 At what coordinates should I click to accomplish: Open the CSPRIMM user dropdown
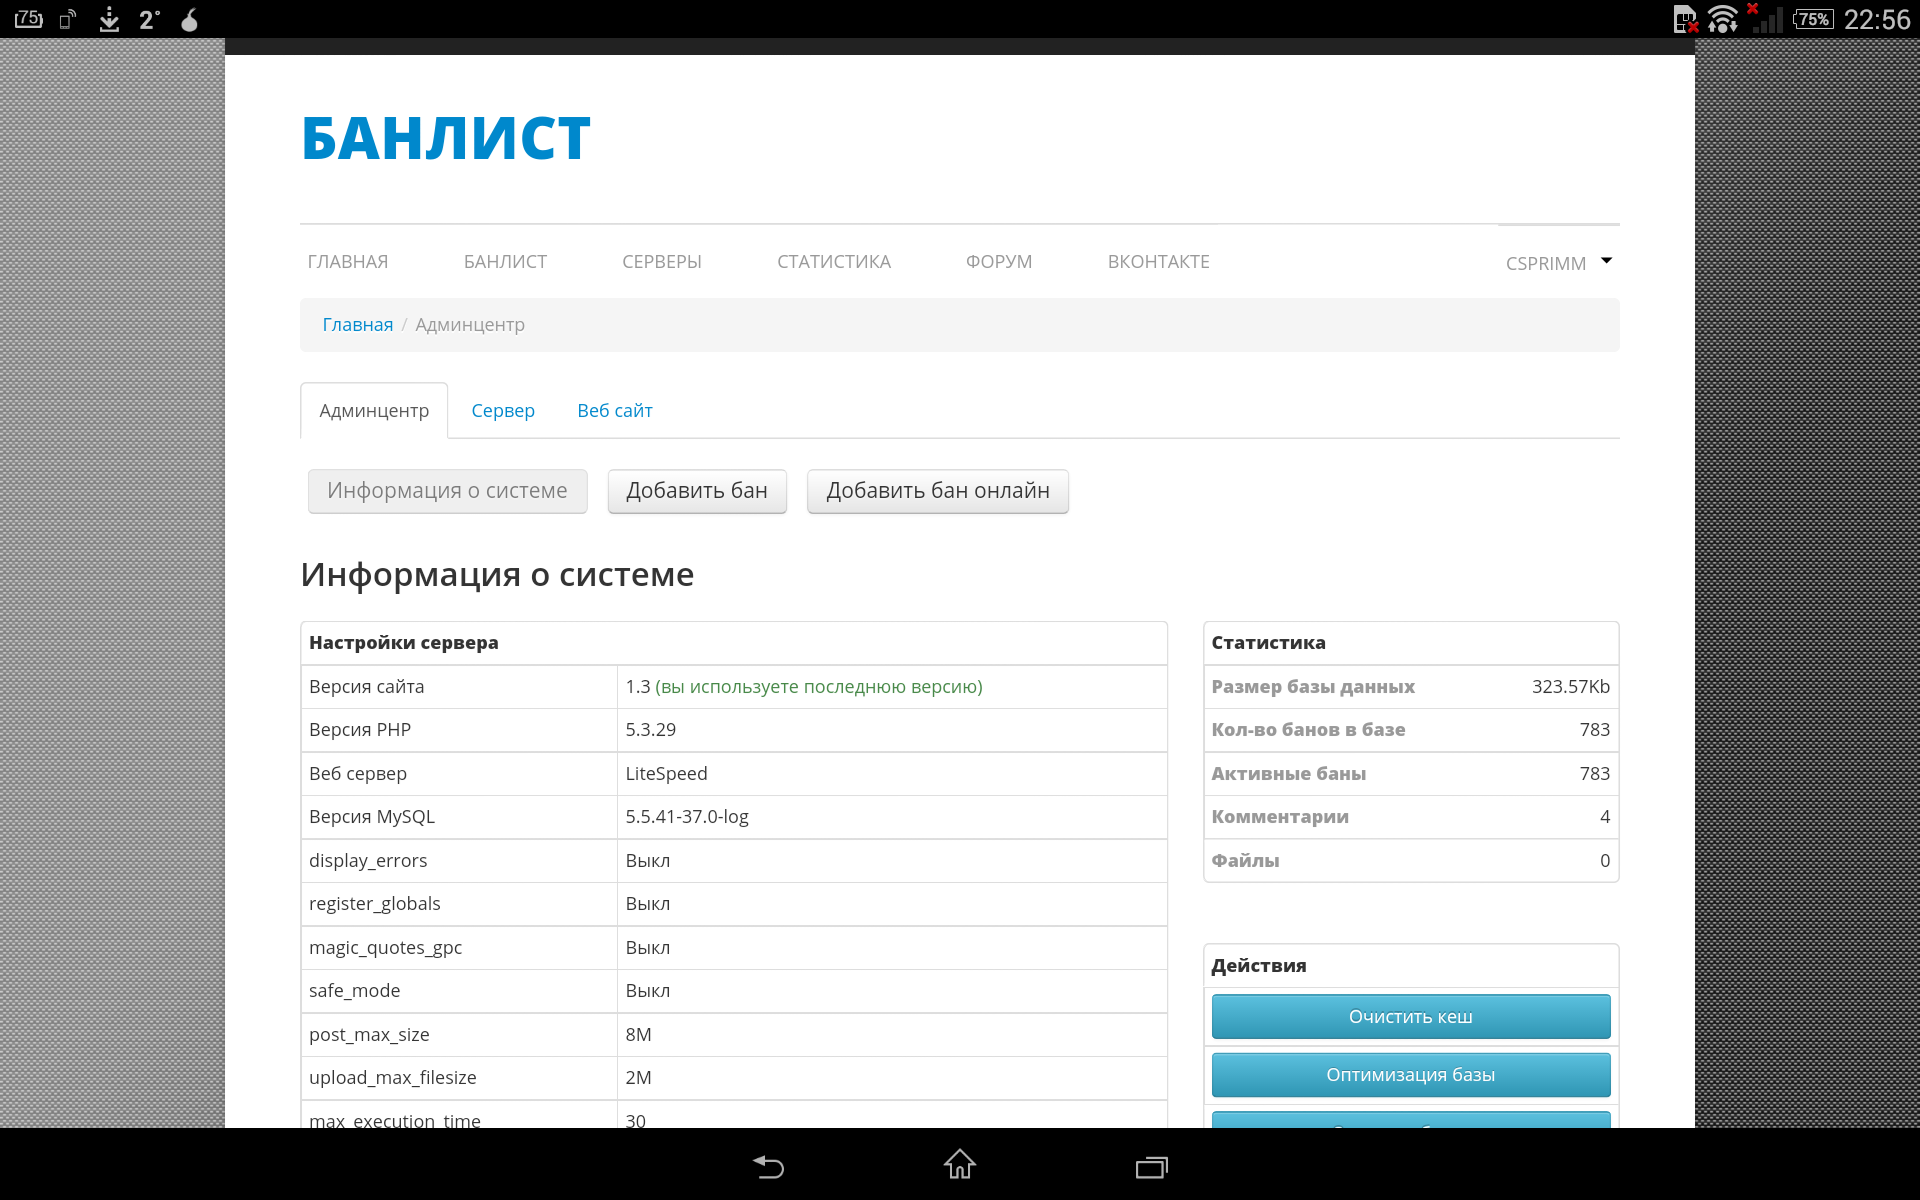click(1558, 263)
